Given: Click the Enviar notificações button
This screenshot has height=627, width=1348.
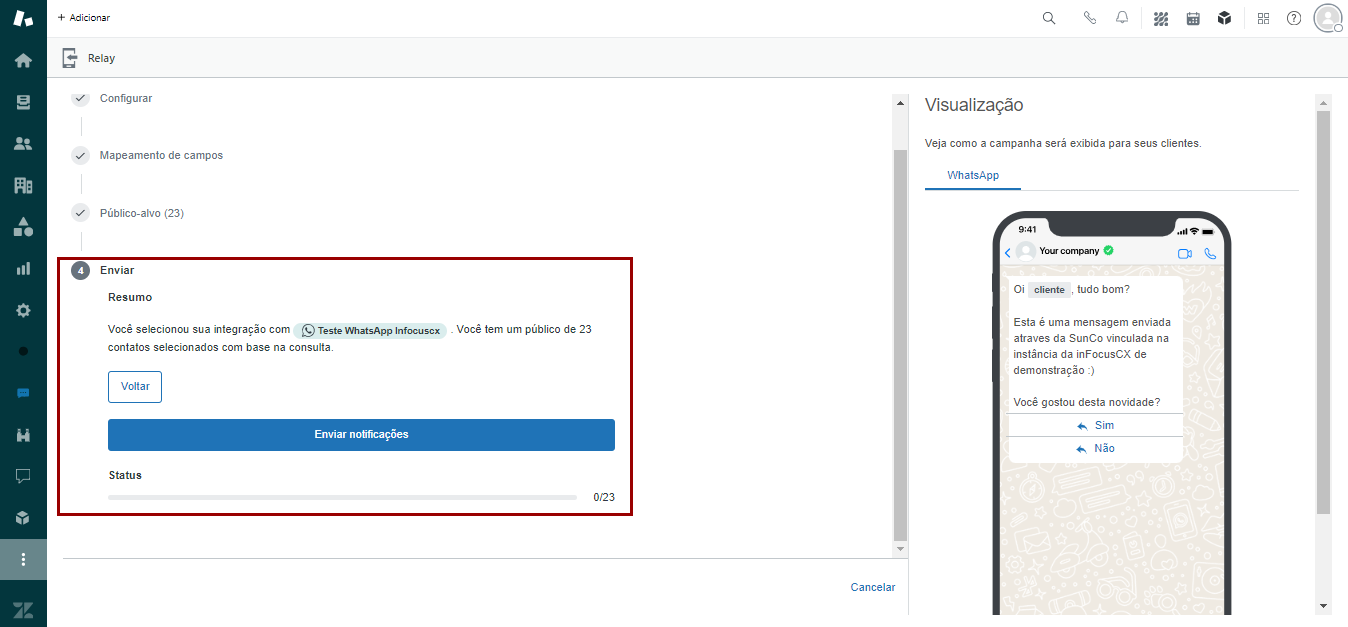Looking at the screenshot, I should [361, 435].
